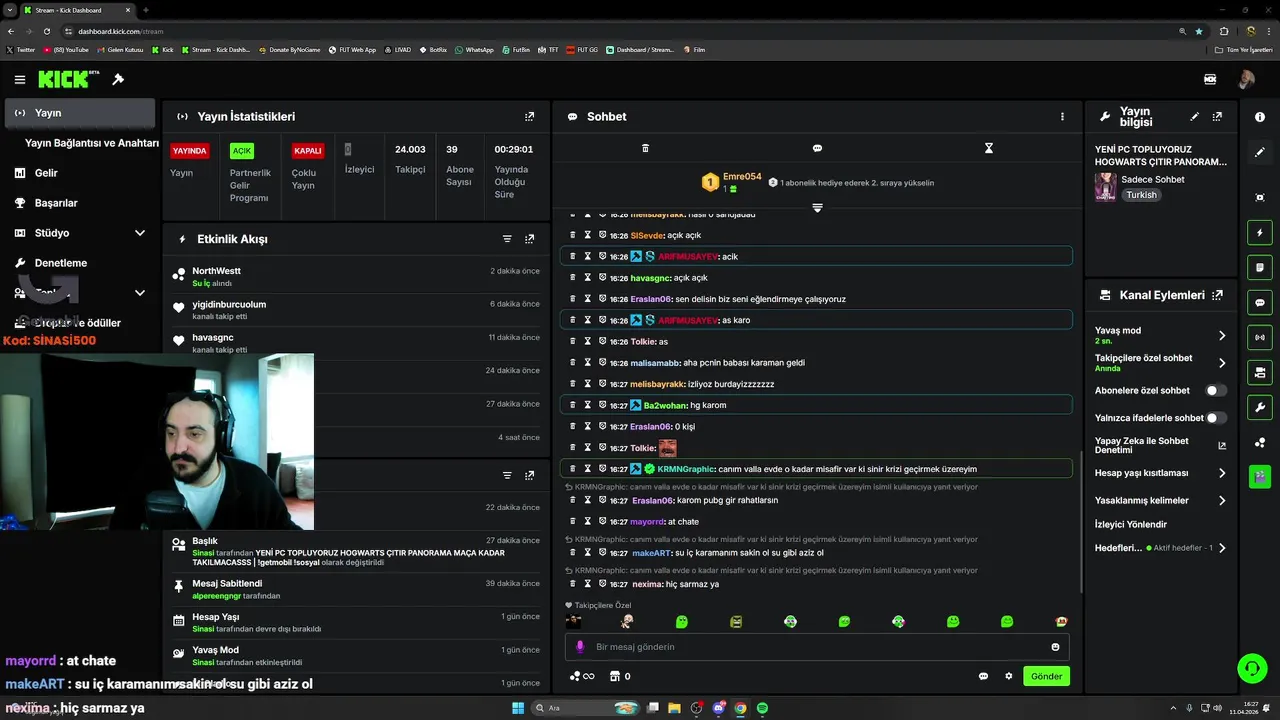This screenshot has width=1280, height=720.
Task: Open Windows Start button
Action: tap(518, 708)
